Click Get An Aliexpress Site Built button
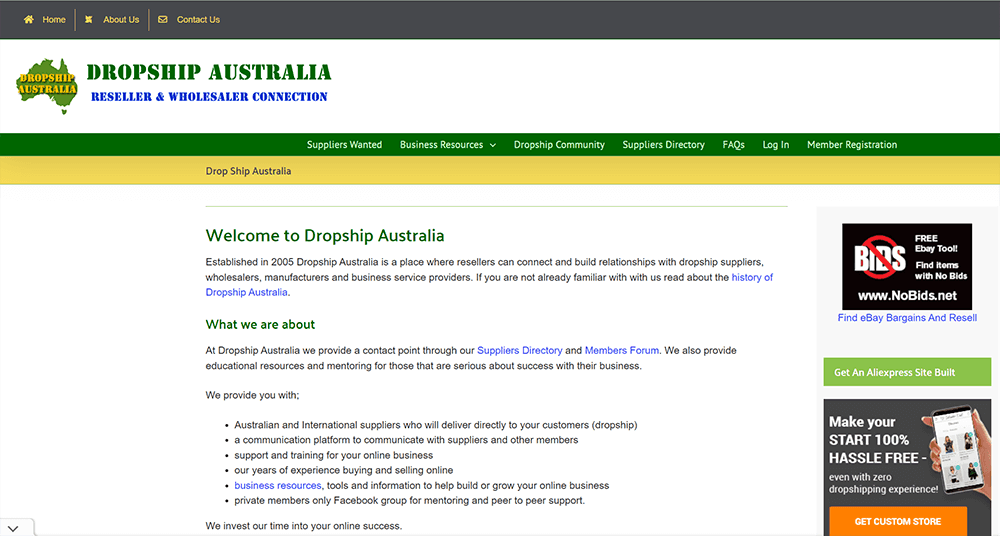The width and height of the screenshot is (1000, 536). pyautogui.click(x=907, y=372)
